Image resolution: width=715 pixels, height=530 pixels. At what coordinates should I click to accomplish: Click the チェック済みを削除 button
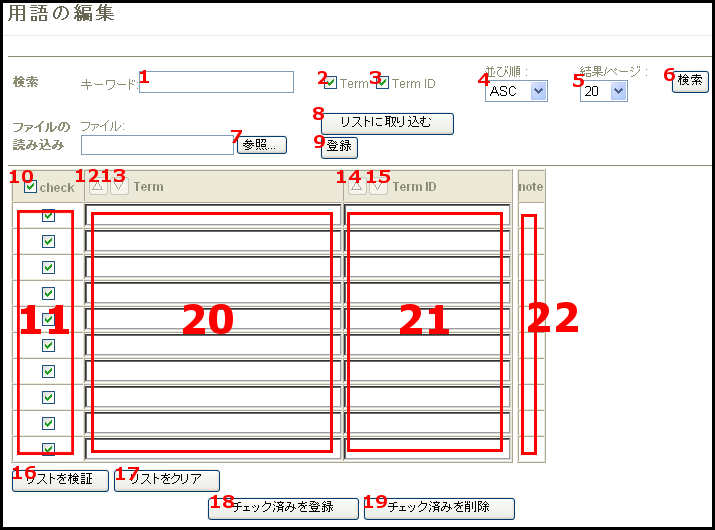point(439,509)
